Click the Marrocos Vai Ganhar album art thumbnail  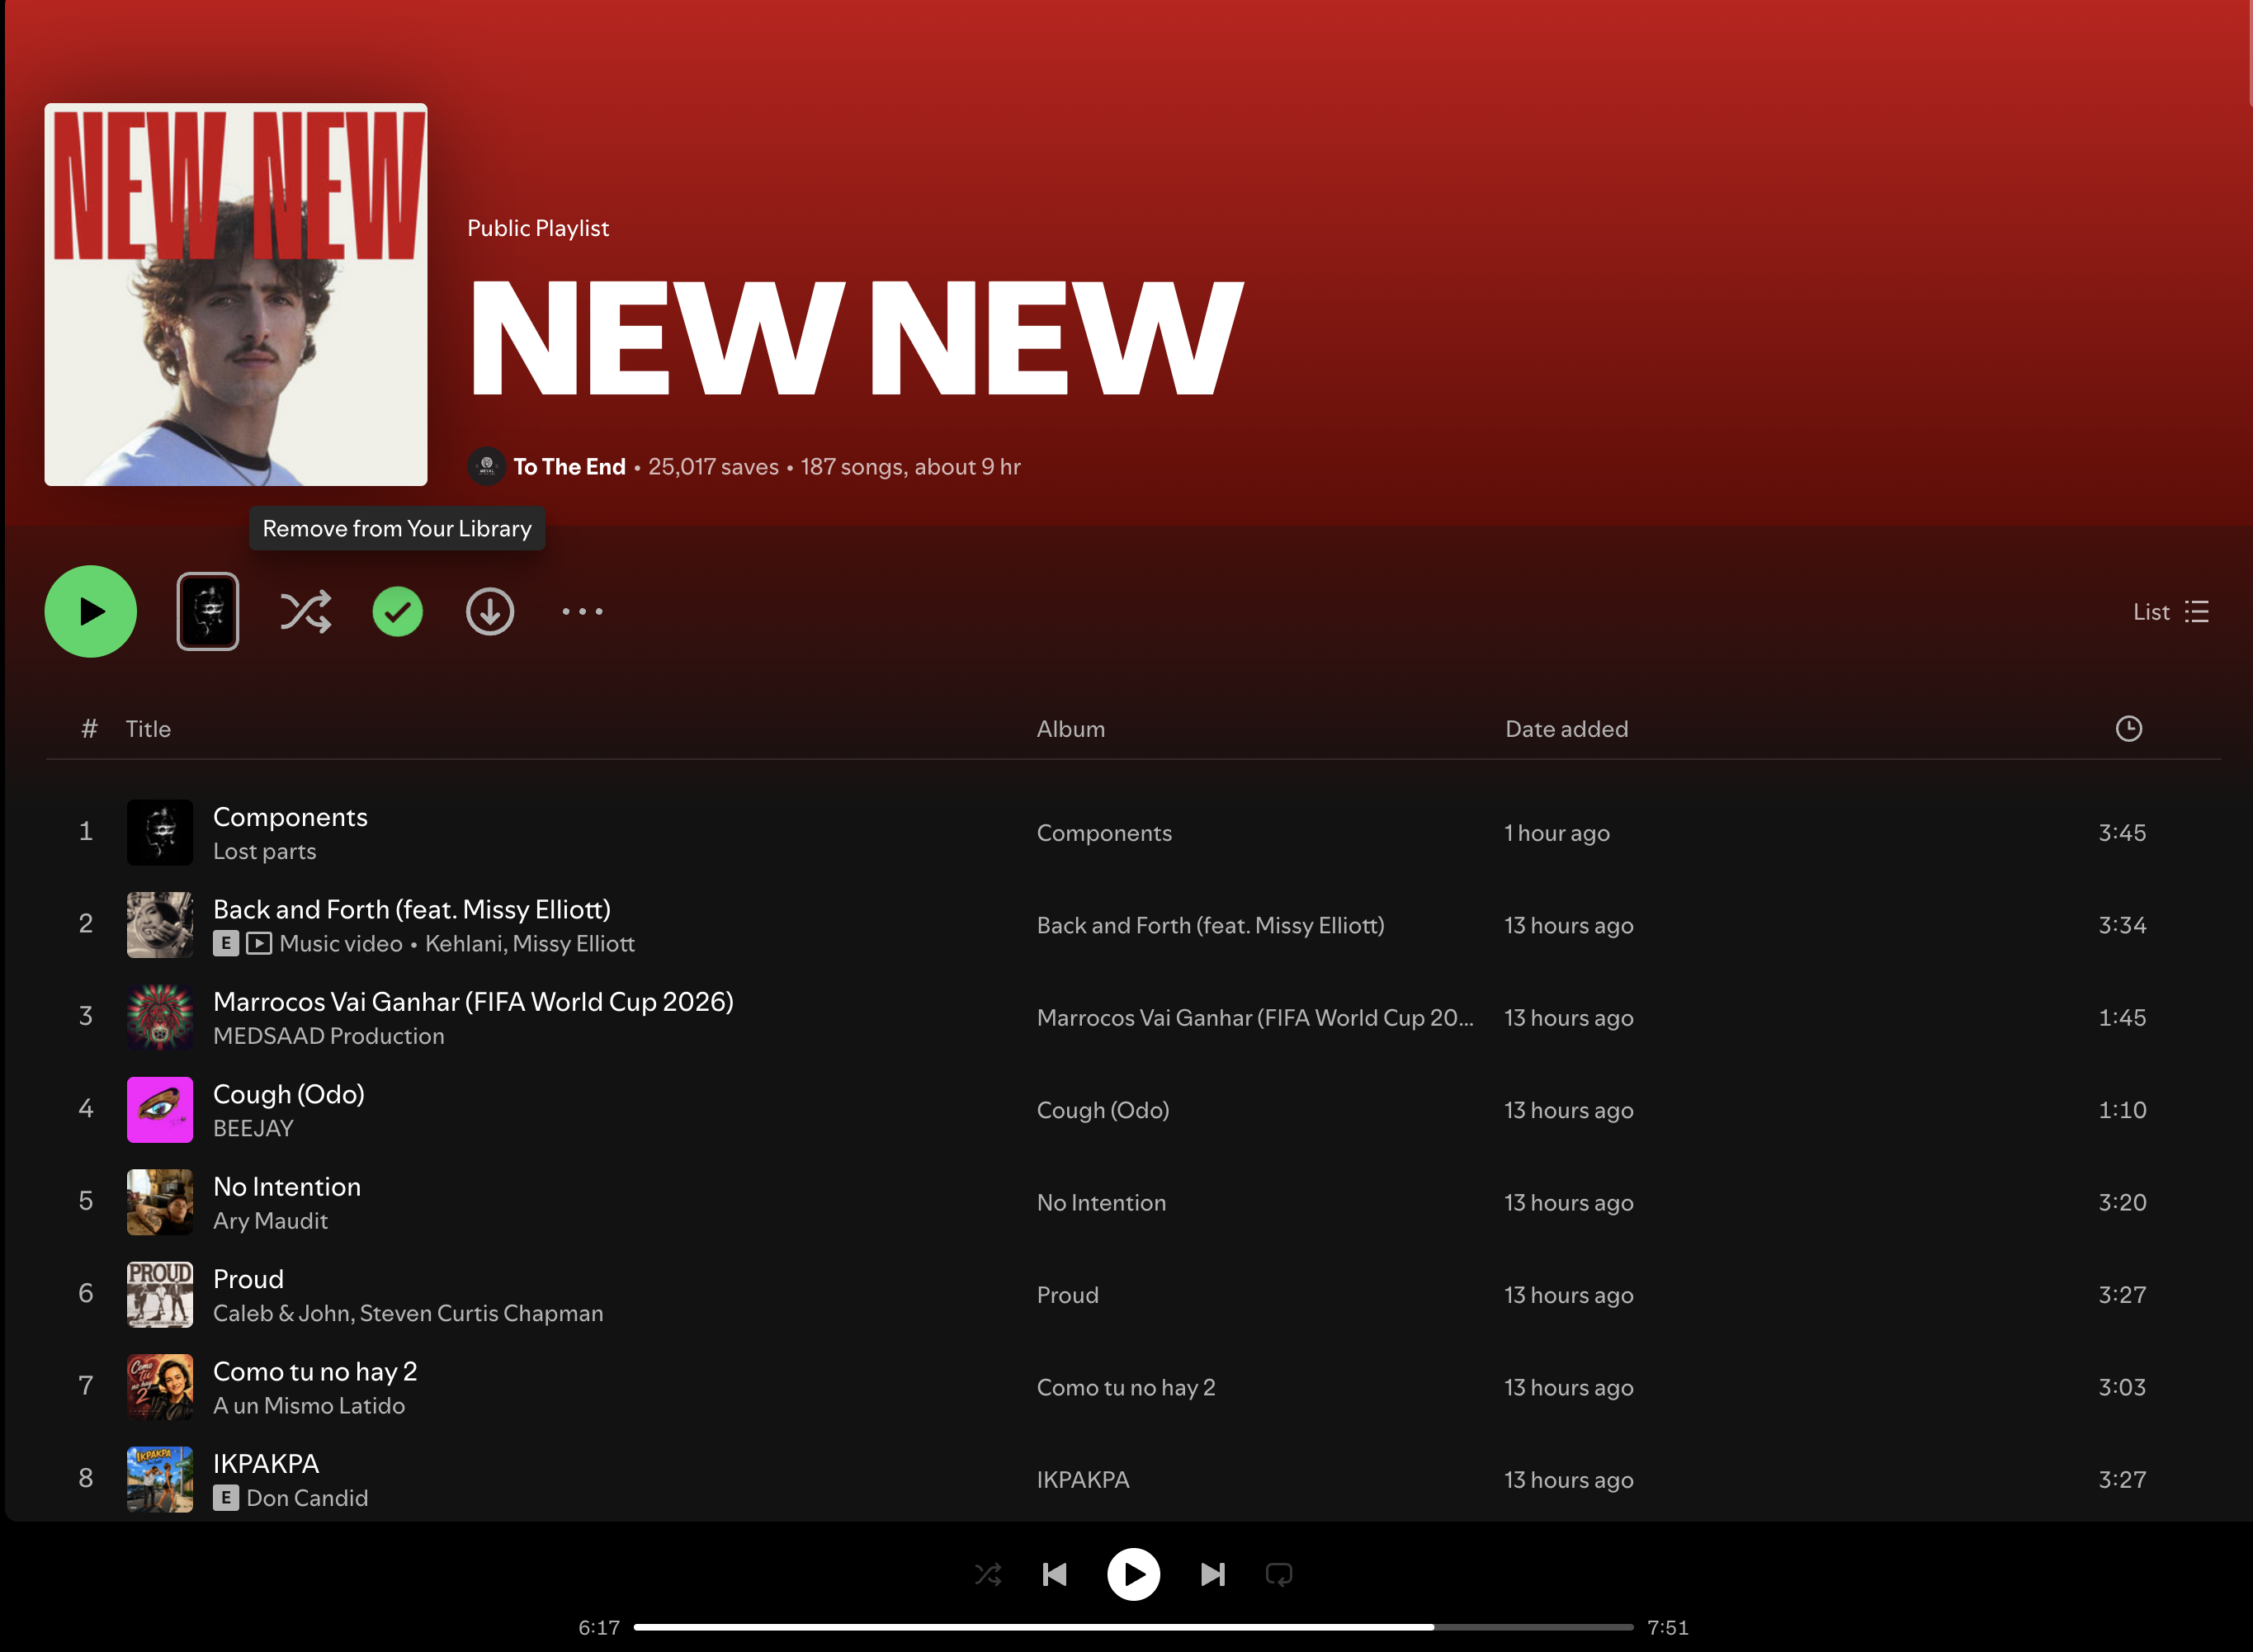(160, 1017)
